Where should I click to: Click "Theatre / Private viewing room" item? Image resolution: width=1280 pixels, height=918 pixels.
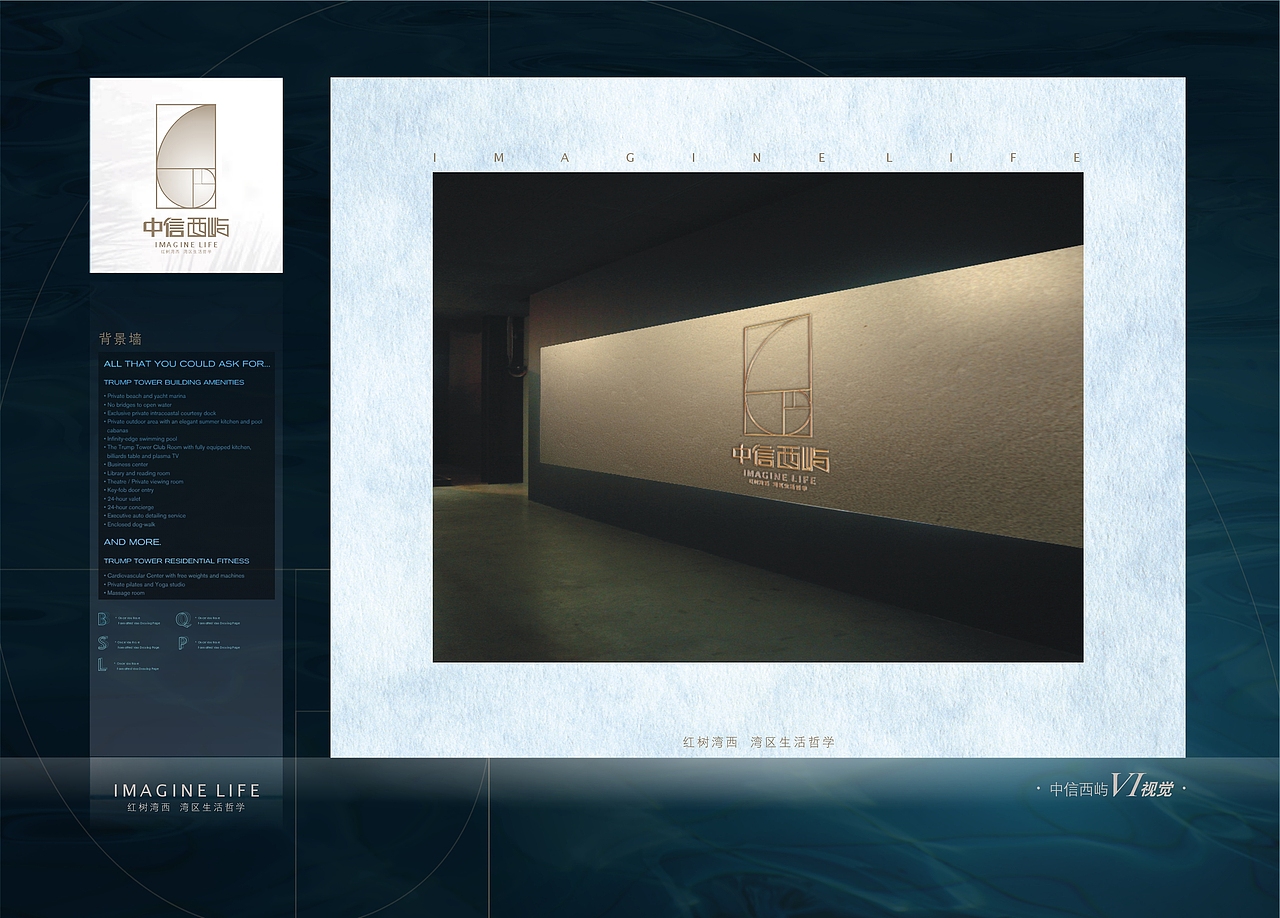point(144,482)
